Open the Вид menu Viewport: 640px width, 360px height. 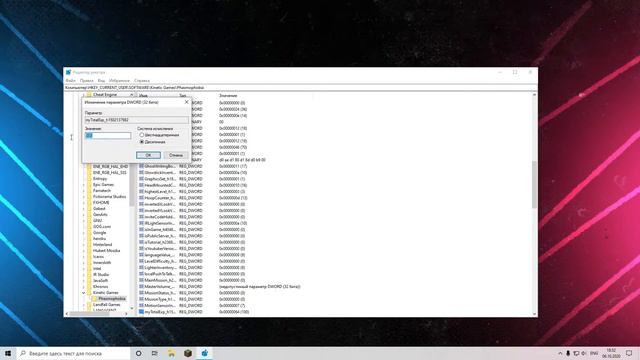click(101, 81)
